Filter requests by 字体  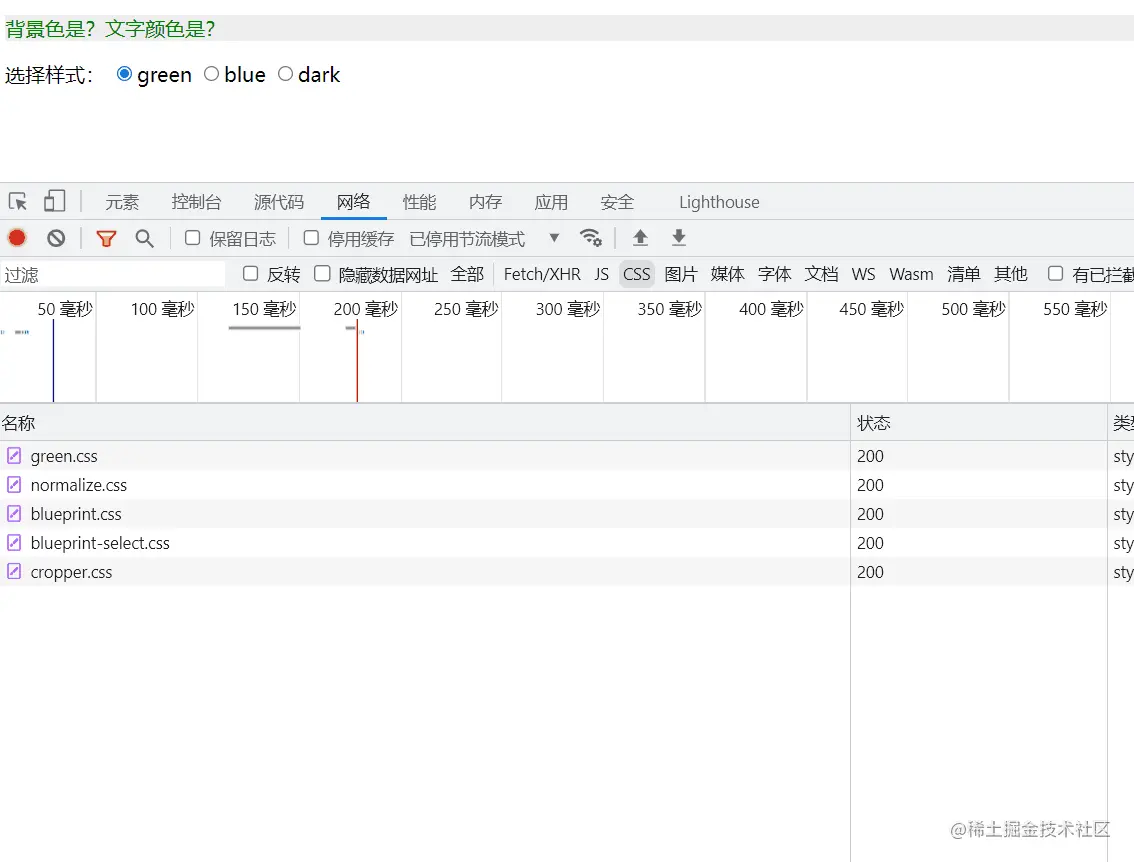[x=775, y=274]
